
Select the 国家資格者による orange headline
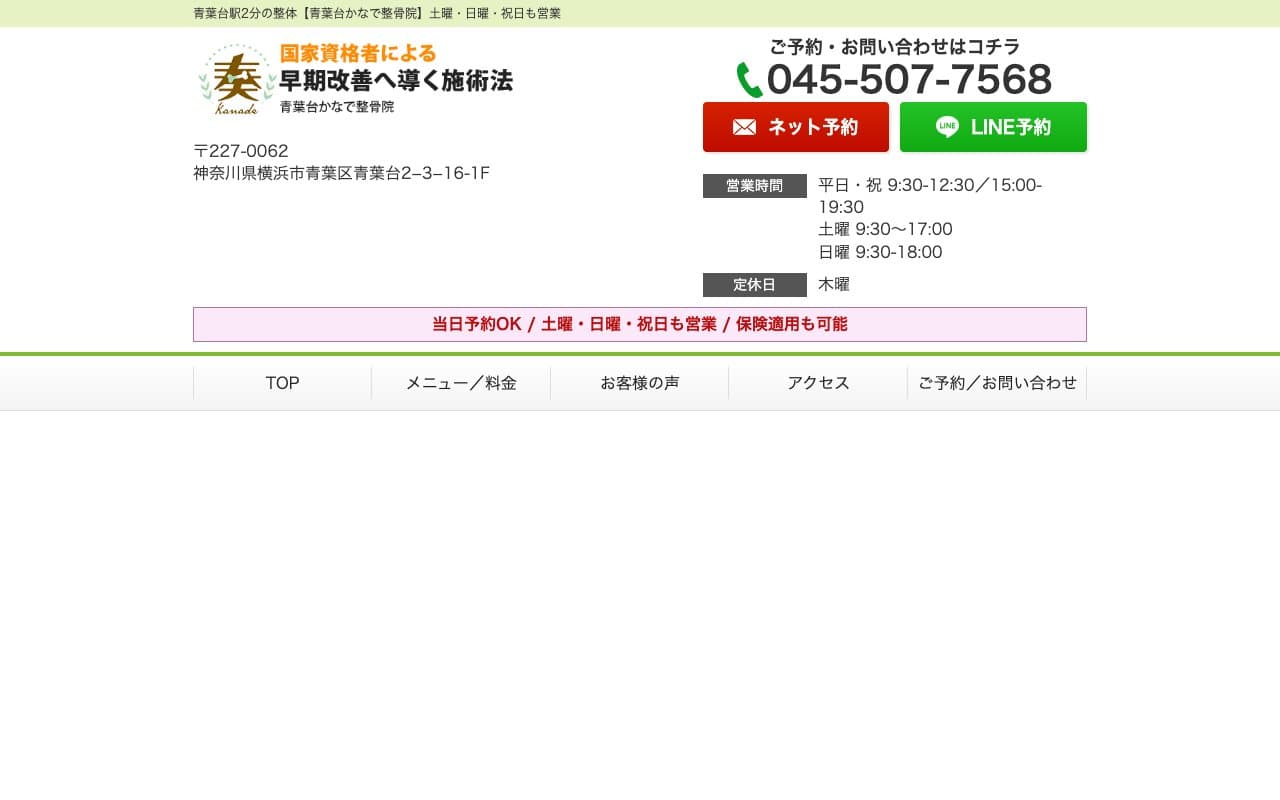(360, 53)
